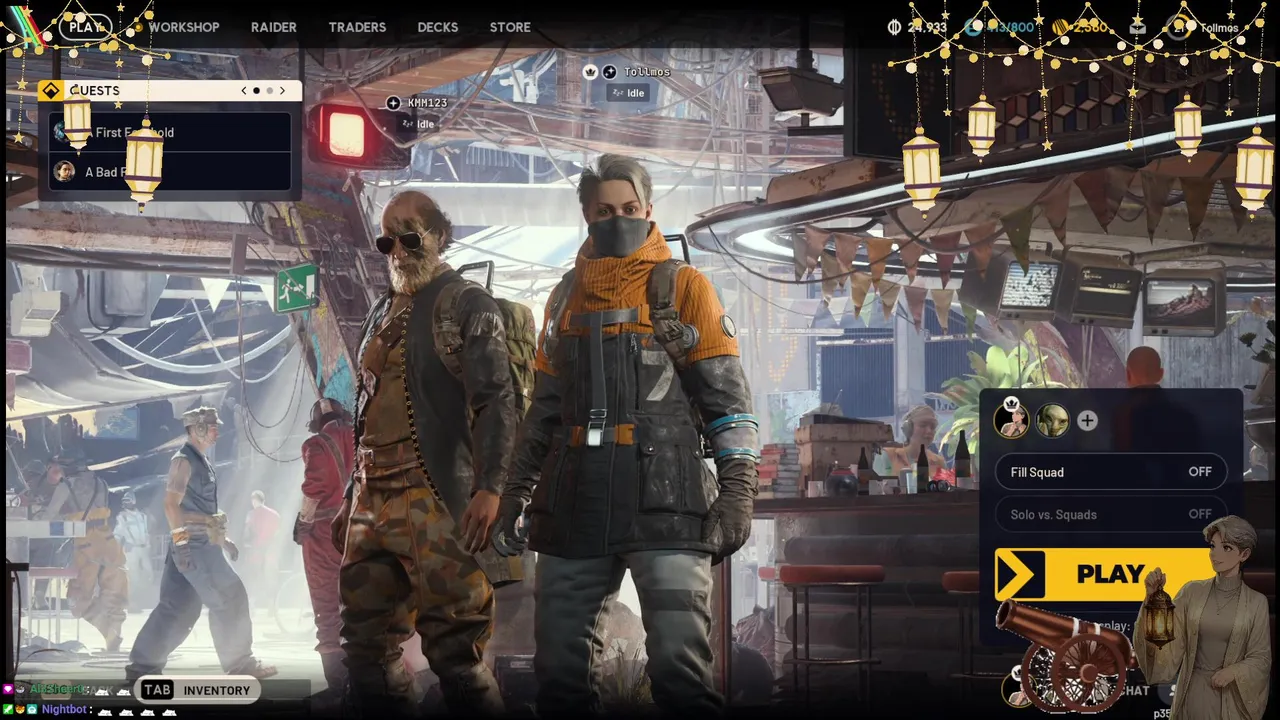The image size is (1280, 720).
Task: Go to next quest page arrow
Action: [x=282, y=90]
